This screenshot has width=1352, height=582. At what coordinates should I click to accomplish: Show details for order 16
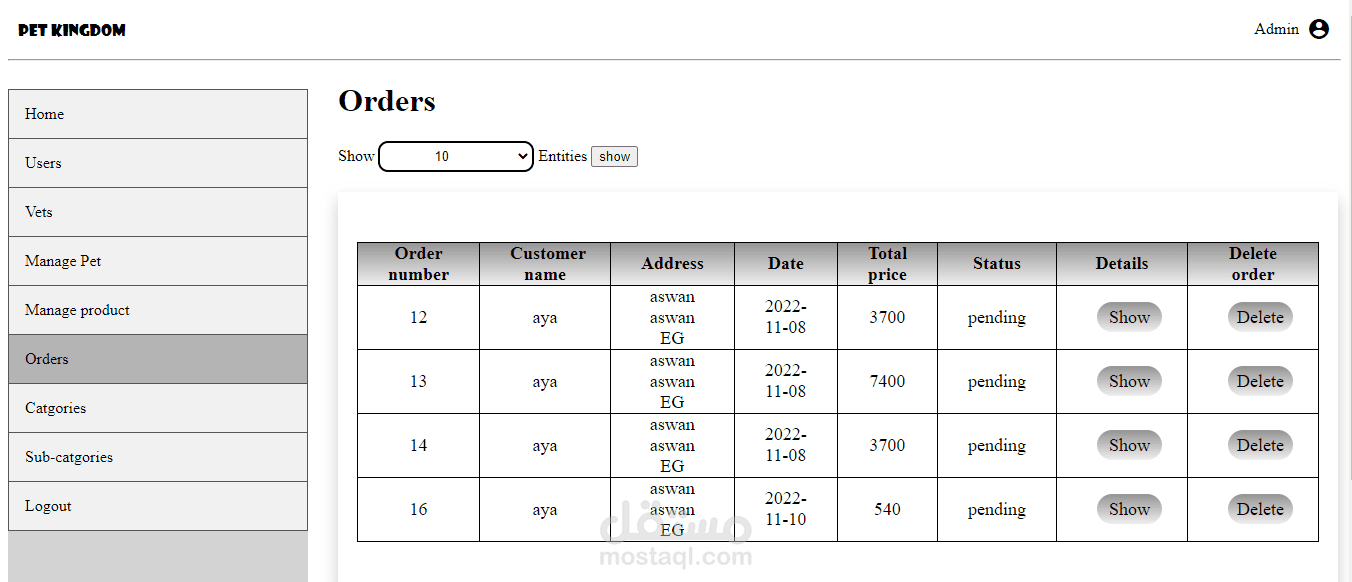tap(1129, 509)
